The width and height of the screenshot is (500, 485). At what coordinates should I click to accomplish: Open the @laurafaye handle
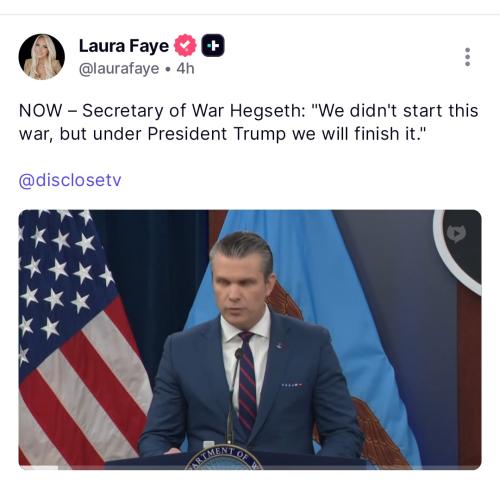coord(119,69)
